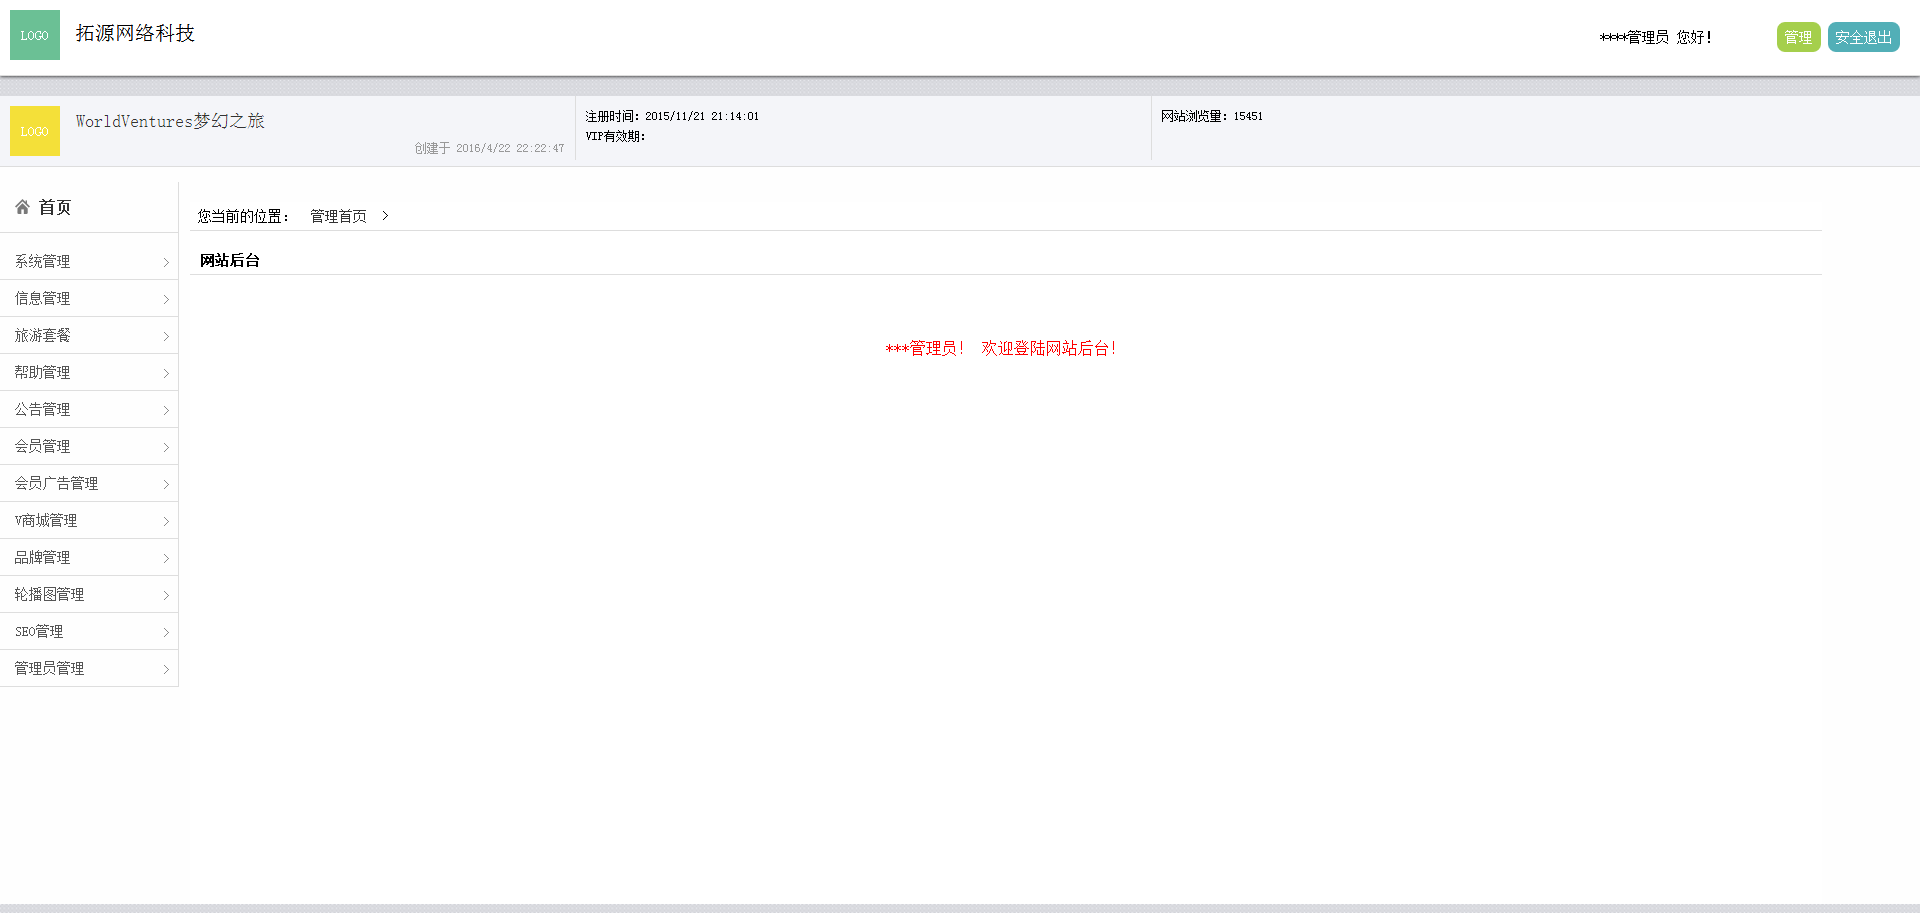Click the WorldVentures梦幻之旅 site name

pyautogui.click(x=170, y=121)
